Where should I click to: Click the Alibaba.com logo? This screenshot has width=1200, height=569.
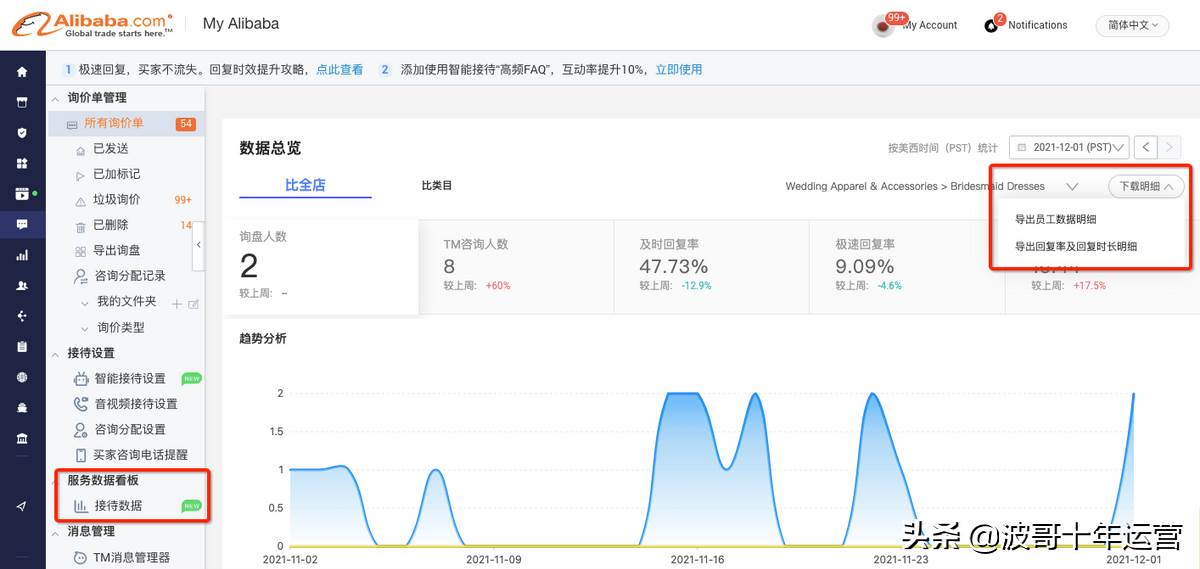coord(92,24)
